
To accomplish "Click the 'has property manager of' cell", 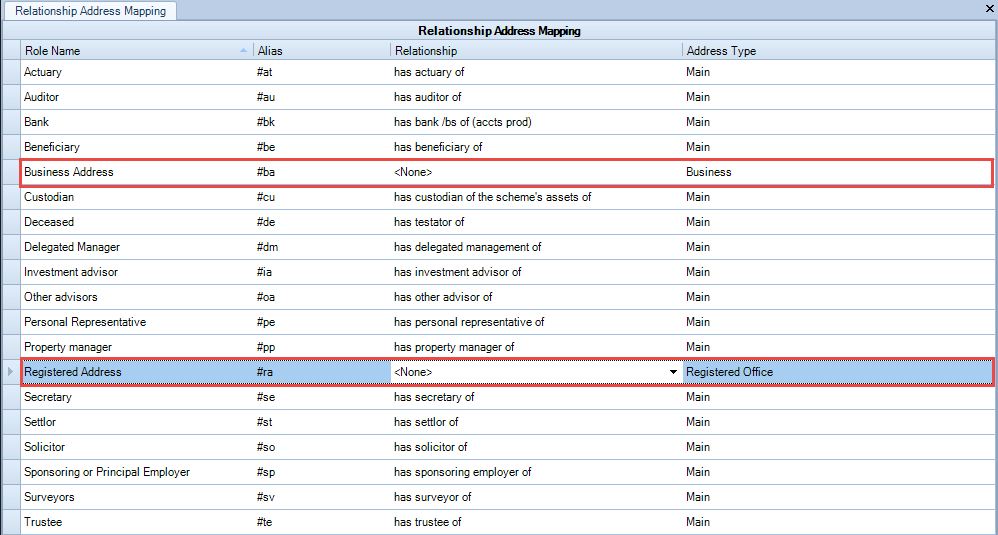I will [536, 347].
